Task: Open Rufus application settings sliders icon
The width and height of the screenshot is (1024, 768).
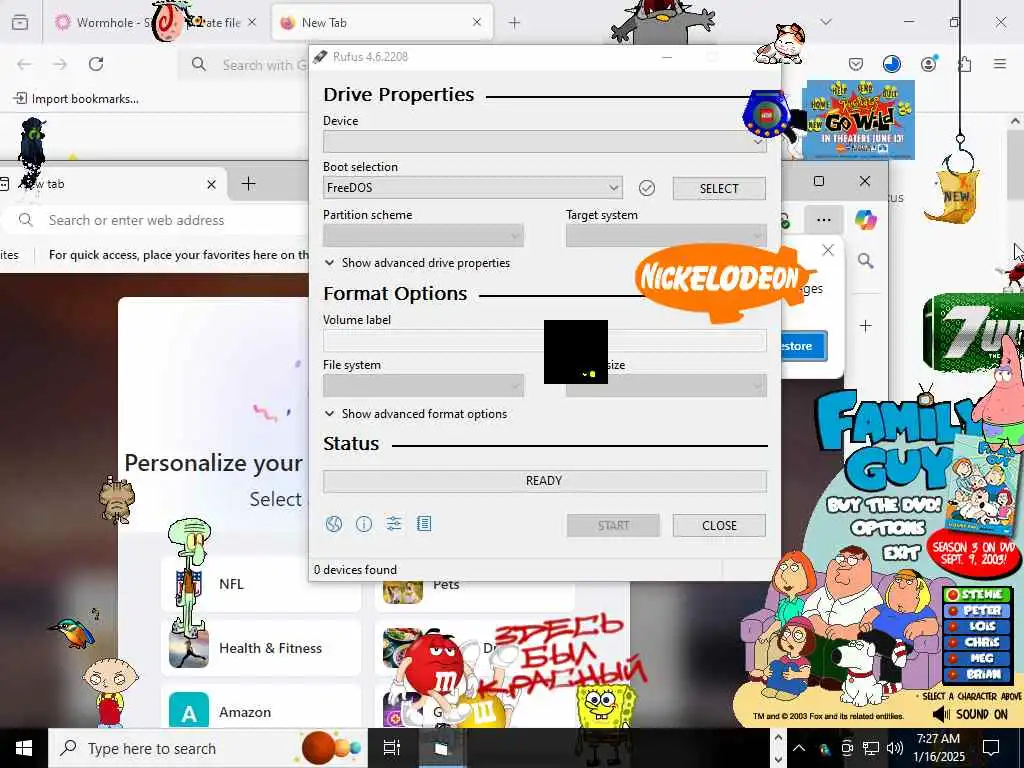Action: tap(394, 524)
